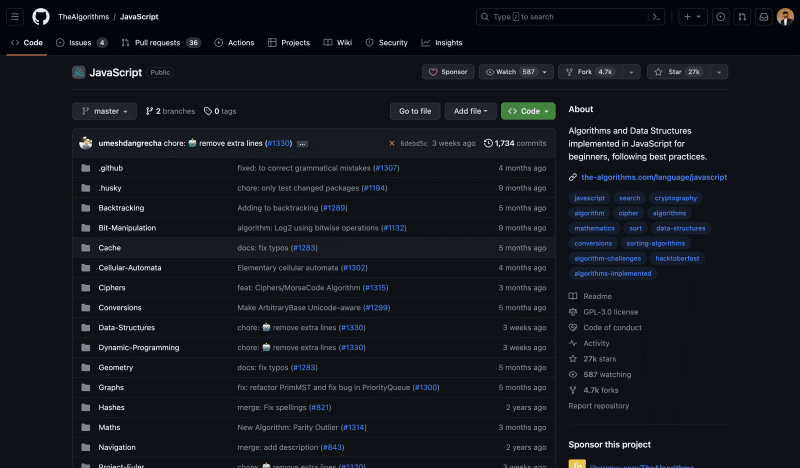Click the Sponsor button
Viewport: 800px width, 468px height.
pyautogui.click(x=448, y=72)
